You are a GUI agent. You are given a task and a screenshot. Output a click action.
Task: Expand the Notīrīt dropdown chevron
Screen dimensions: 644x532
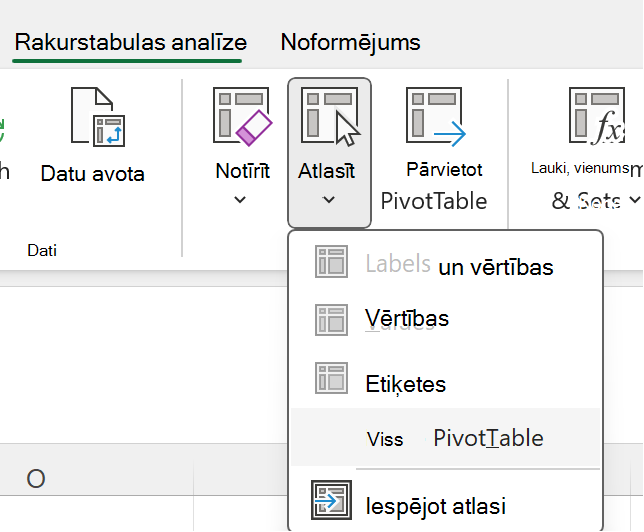pos(240,200)
